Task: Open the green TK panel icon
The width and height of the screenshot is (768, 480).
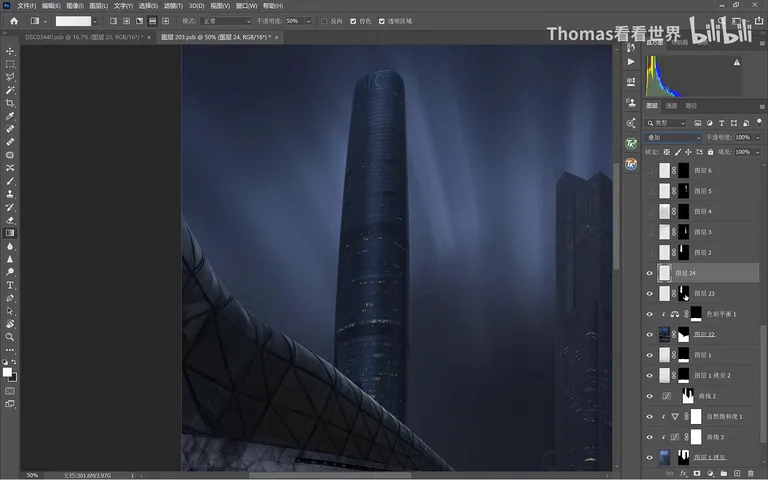Action: (631, 144)
